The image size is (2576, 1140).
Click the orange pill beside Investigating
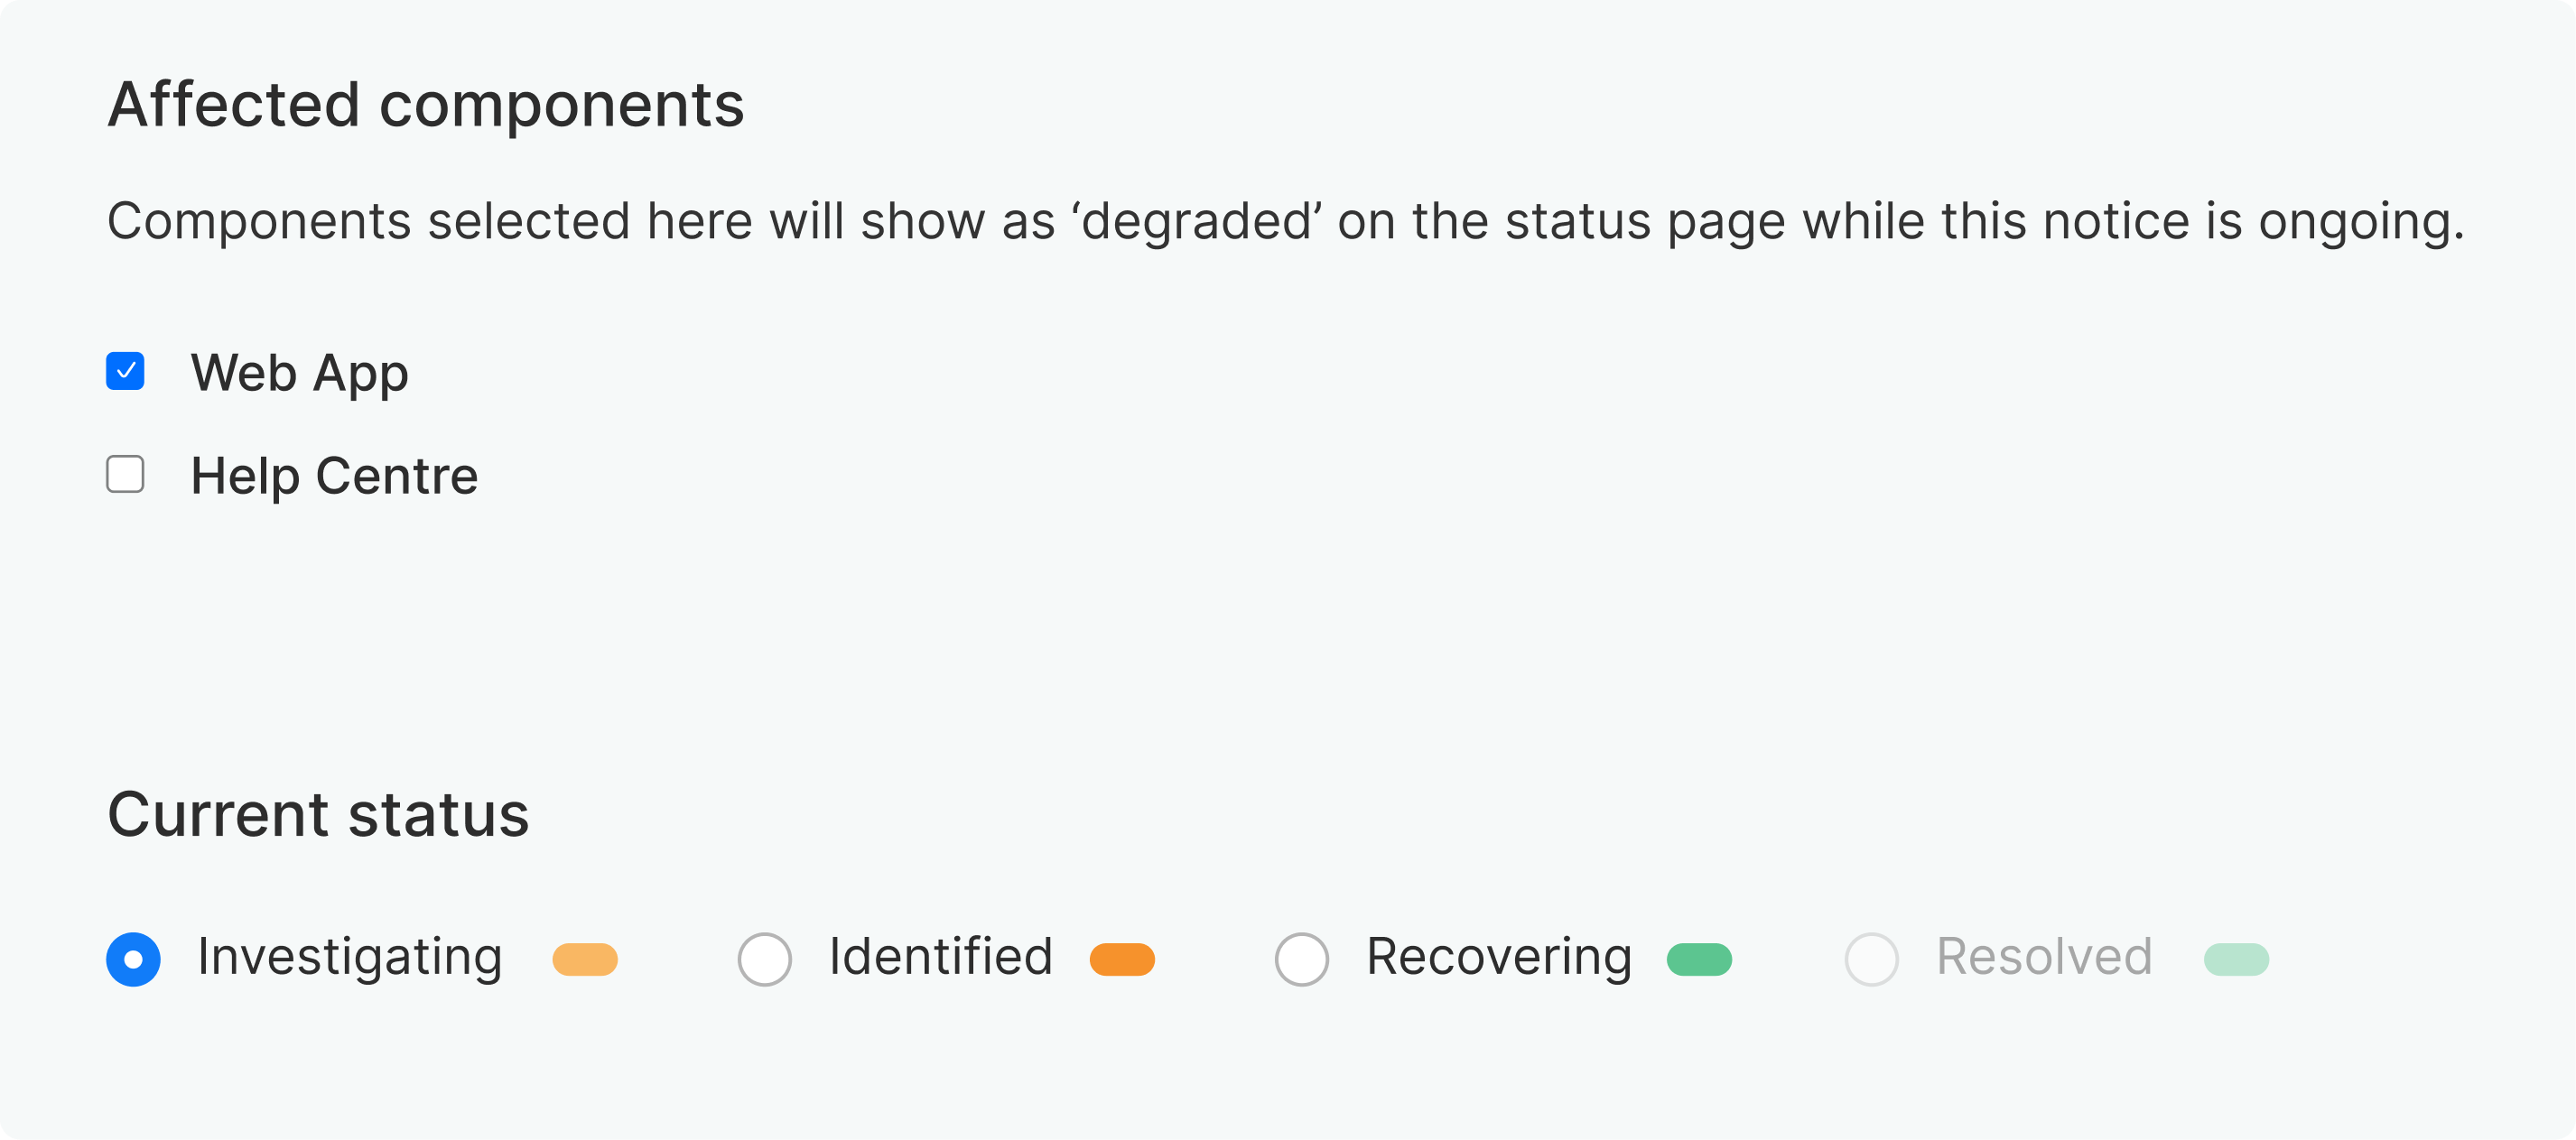(585, 958)
